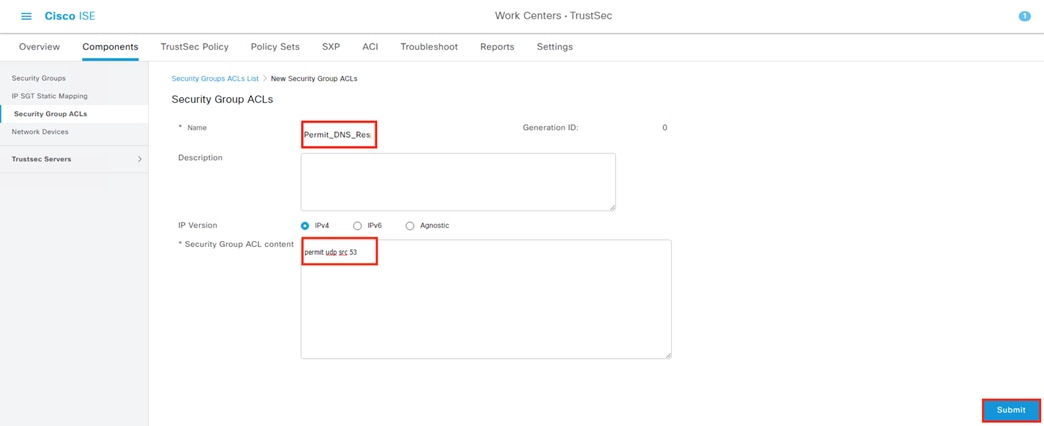Open the TrustSec Policy tab
This screenshot has width=1044, height=426.
194,47
